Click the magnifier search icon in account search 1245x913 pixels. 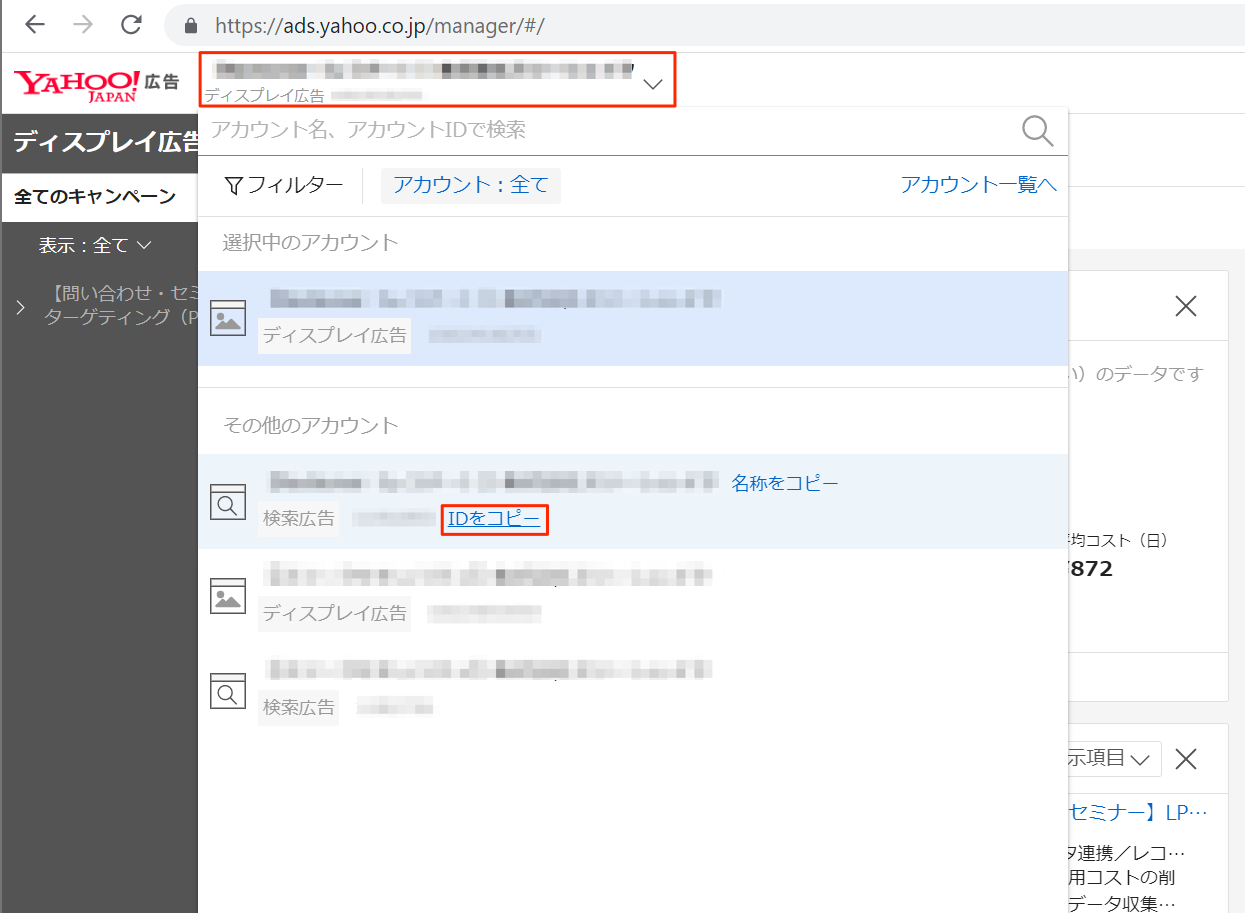click(1037, 131)
